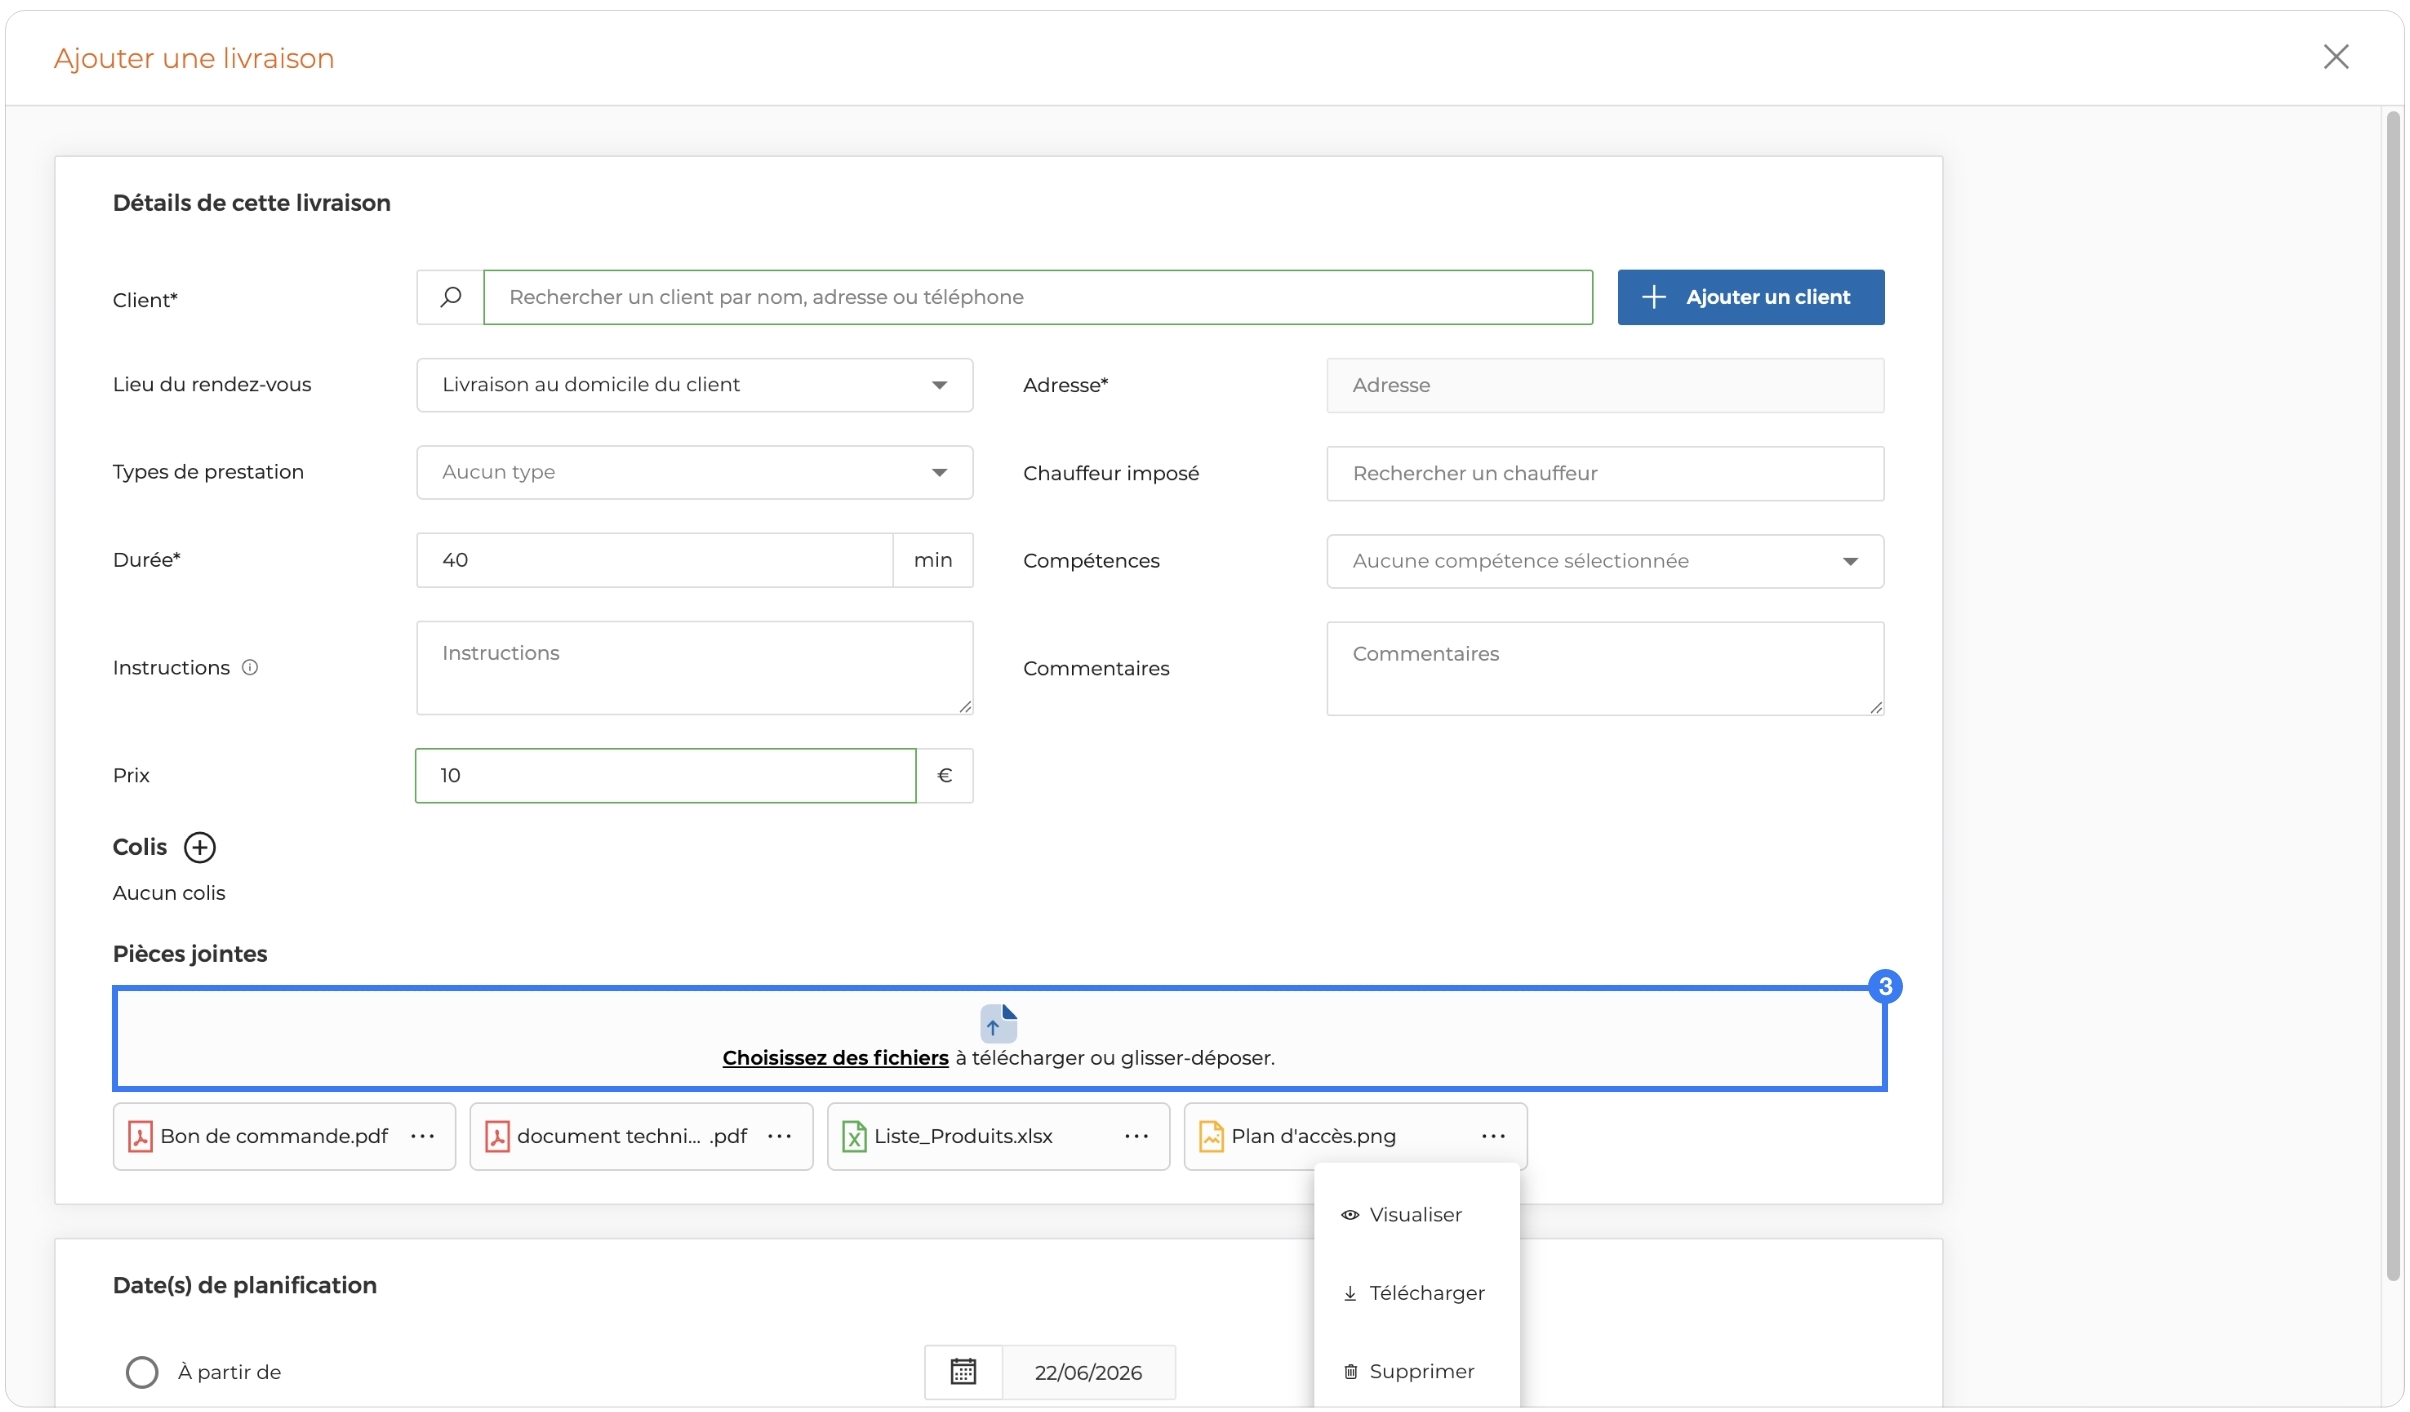Image resolution: width=2410 pixels, height=1412 pixels.
Task: Click the PDF icon of Bon de commande.pdf
Action: tap(140, 1136)
